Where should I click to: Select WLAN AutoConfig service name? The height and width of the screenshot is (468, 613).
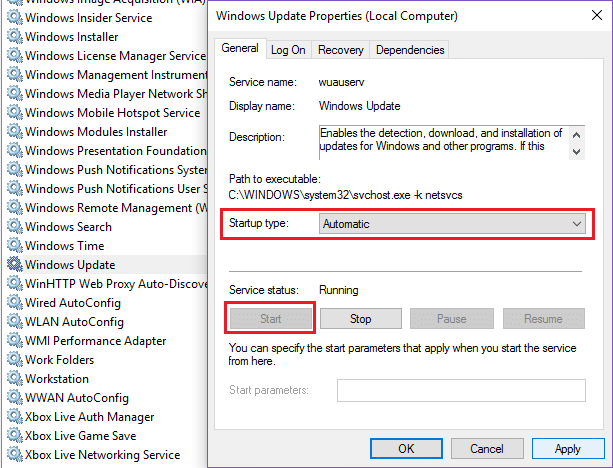pos(74,322)
